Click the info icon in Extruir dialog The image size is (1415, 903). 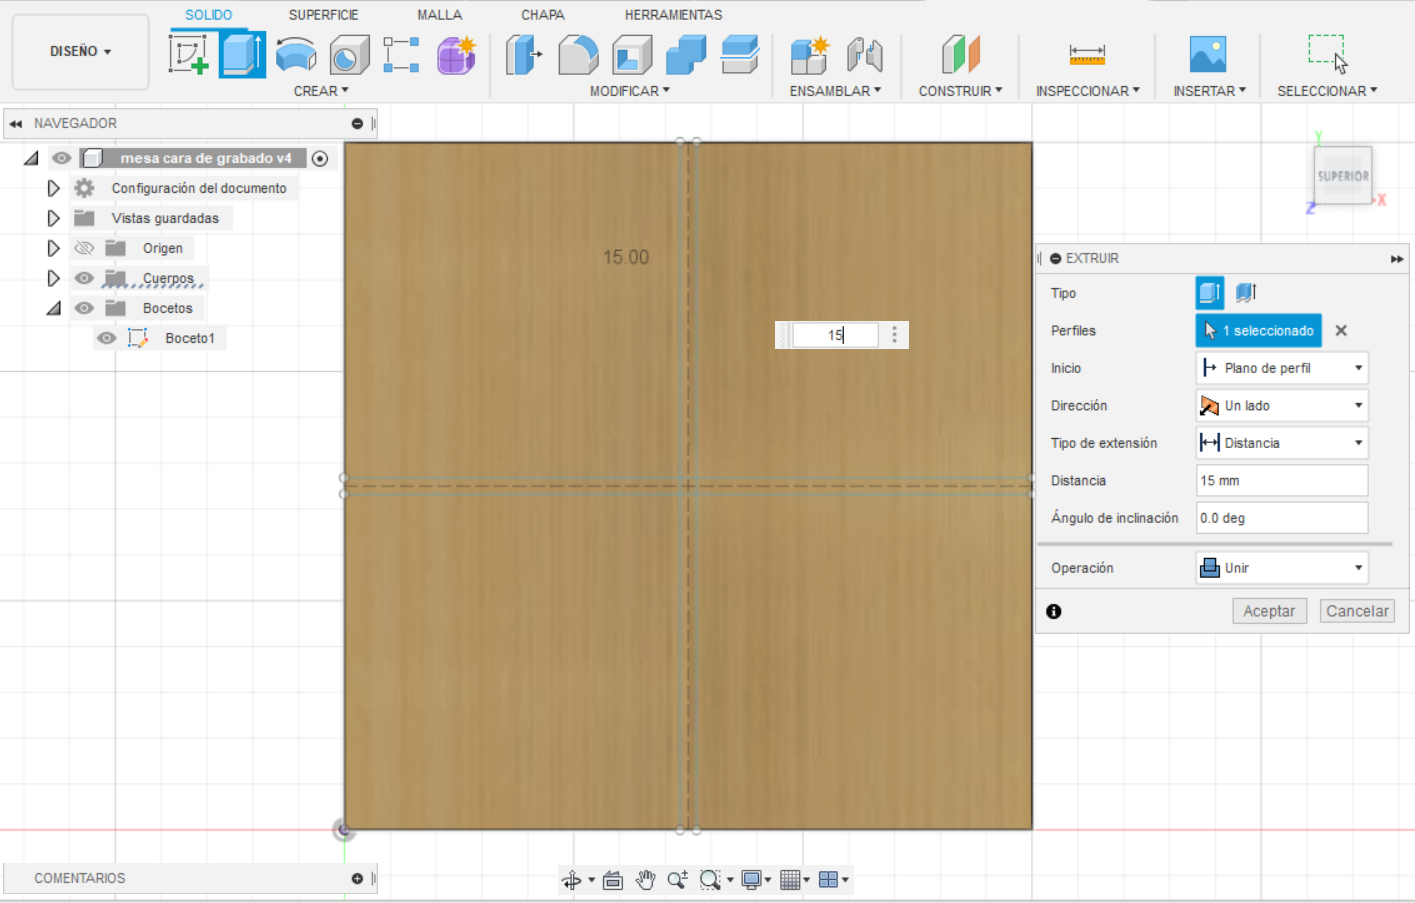pyautogui.click(x=1054, y=612)
